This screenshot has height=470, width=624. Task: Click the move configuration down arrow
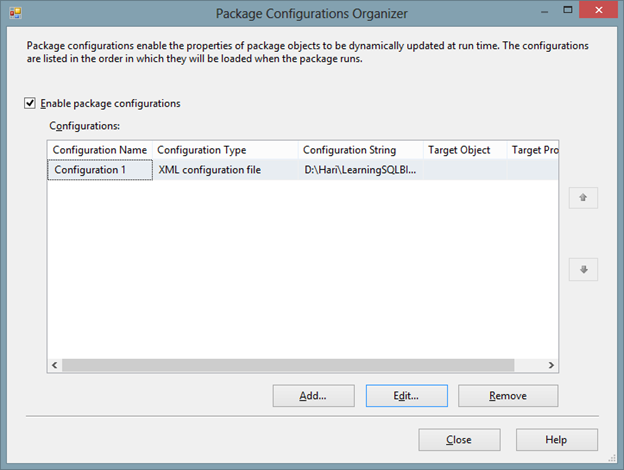583,269
